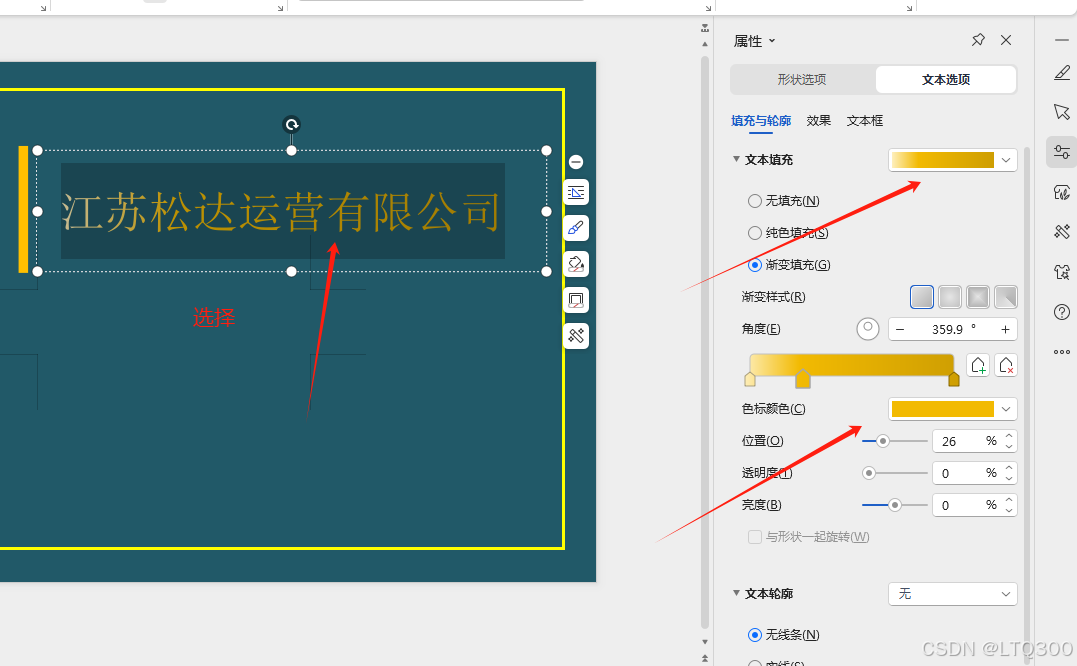Click the 江苏松达运营有限公司 title text
Screen dimensions: 1077x666
tap(281, 211)
